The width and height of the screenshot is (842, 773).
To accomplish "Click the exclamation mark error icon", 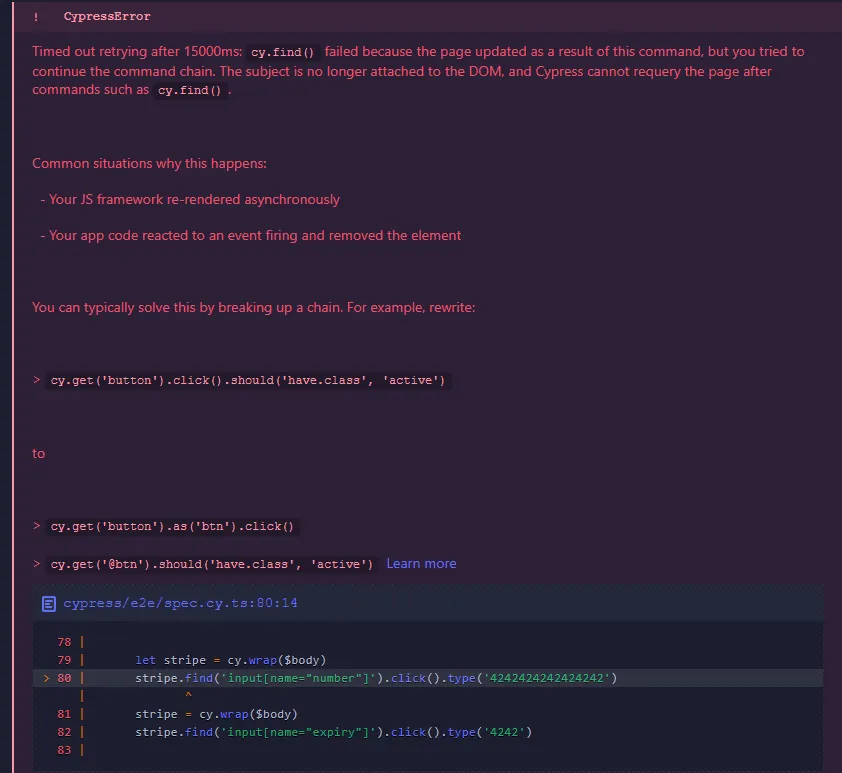I will [36, 17].
